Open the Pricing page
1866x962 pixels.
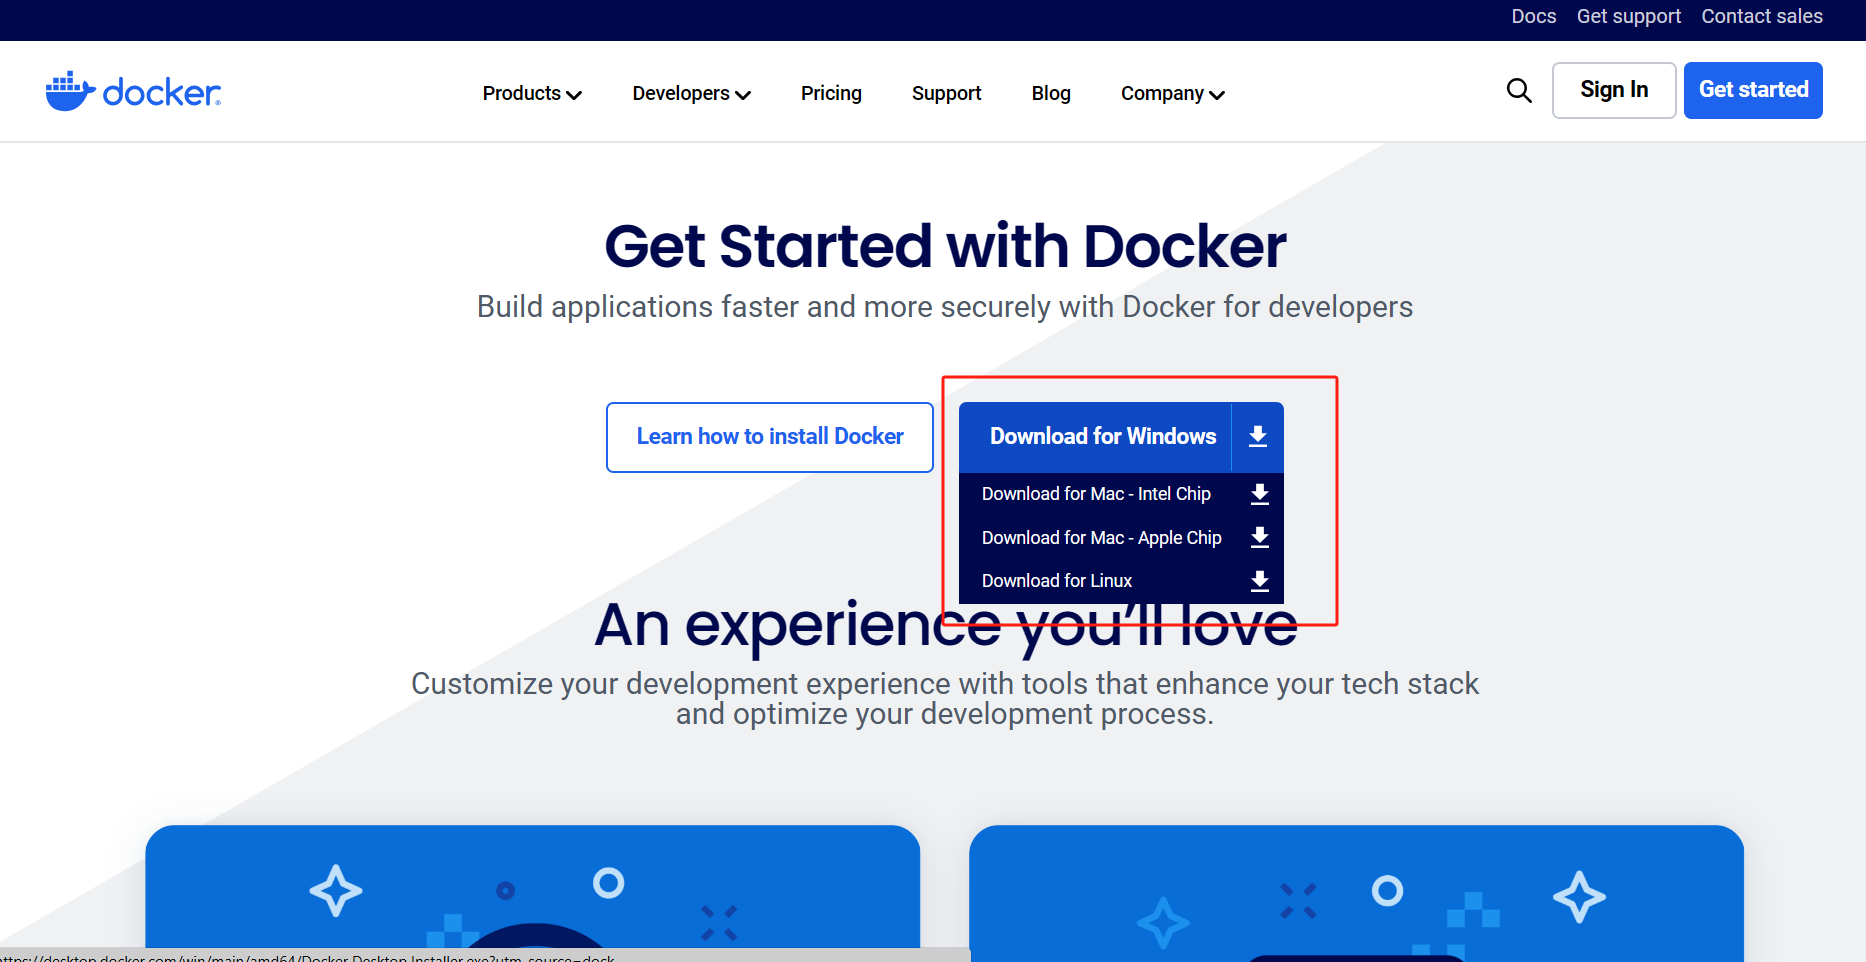tap(831, 93)
